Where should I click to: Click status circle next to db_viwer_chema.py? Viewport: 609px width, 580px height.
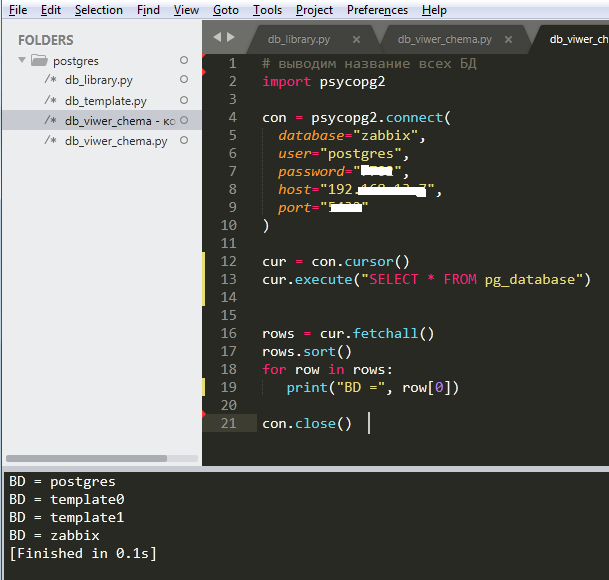pyautogui.click(x=184, y=140)
